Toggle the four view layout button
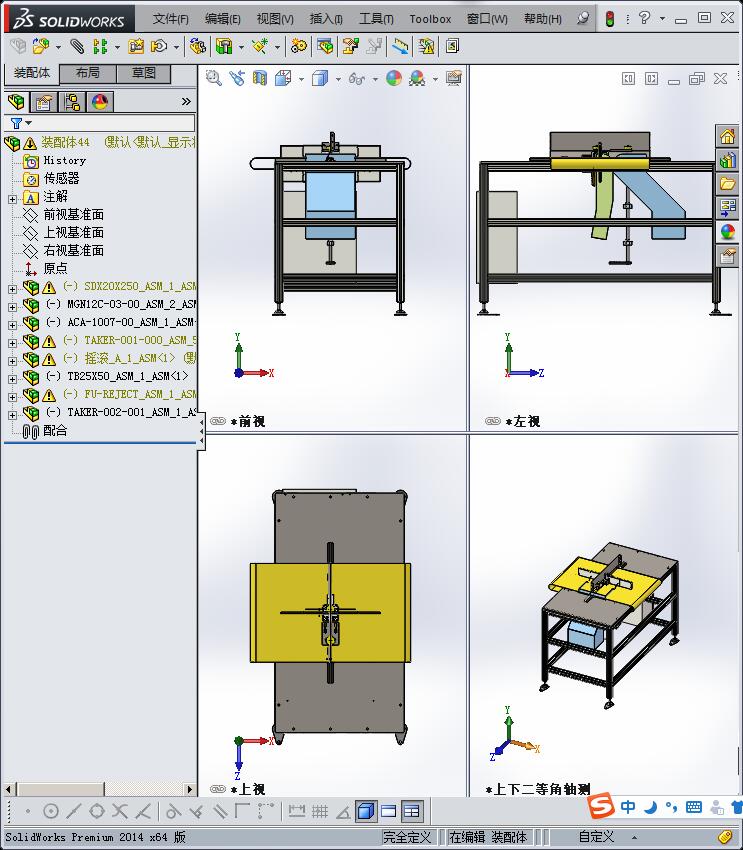This screenshot has width=743, height=850. [412, 811]
